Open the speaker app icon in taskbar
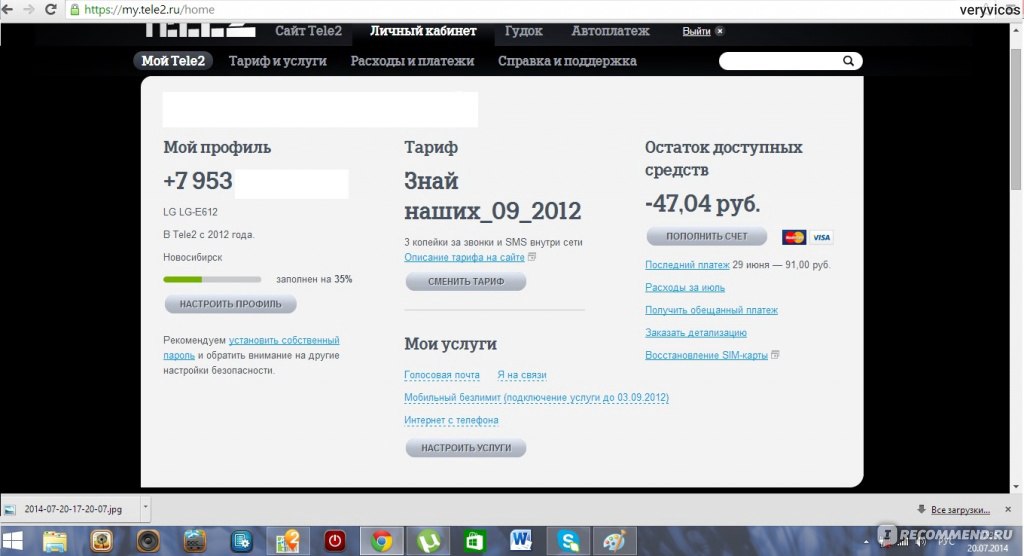1024x556 pixels. coord(148,542)
